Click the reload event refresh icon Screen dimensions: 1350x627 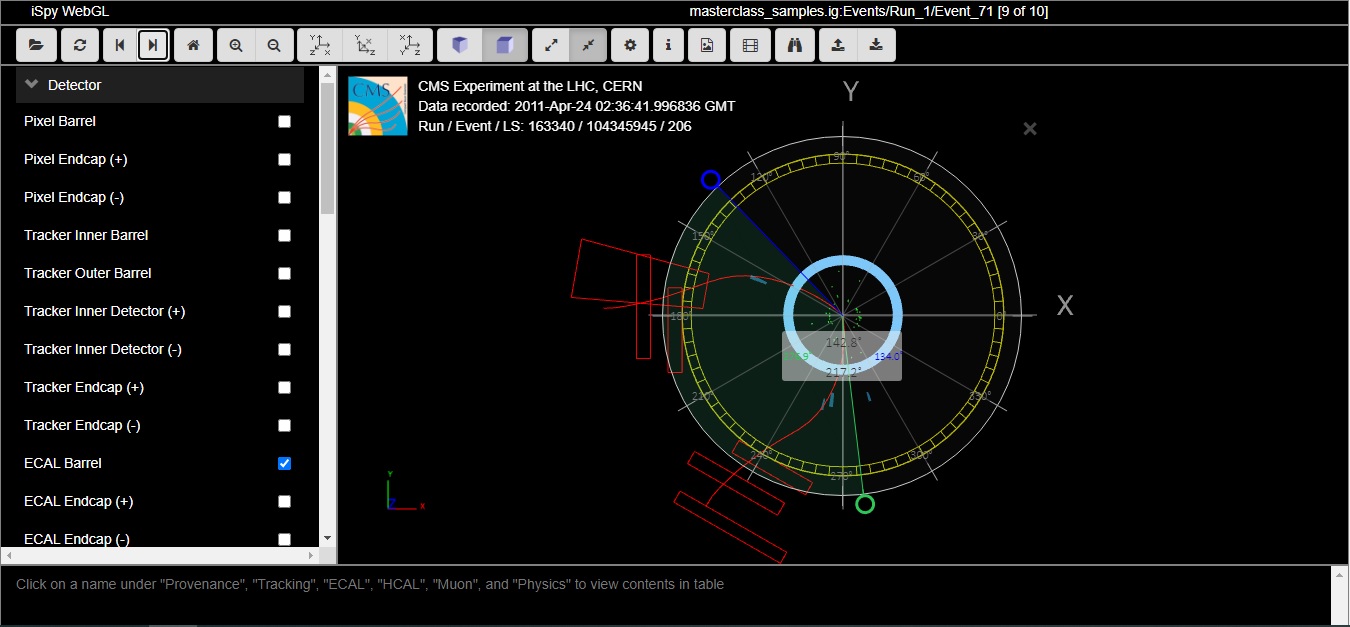point(79,45)
